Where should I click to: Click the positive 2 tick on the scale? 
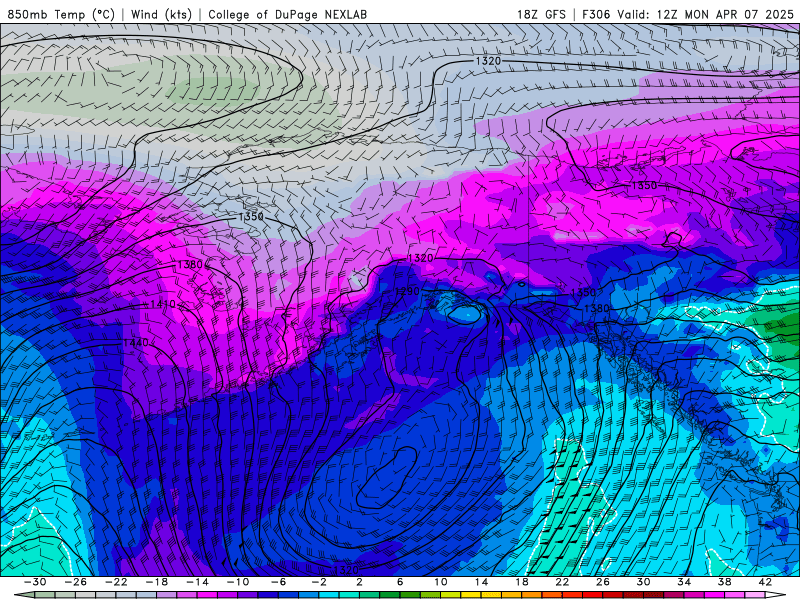[359, 582]
